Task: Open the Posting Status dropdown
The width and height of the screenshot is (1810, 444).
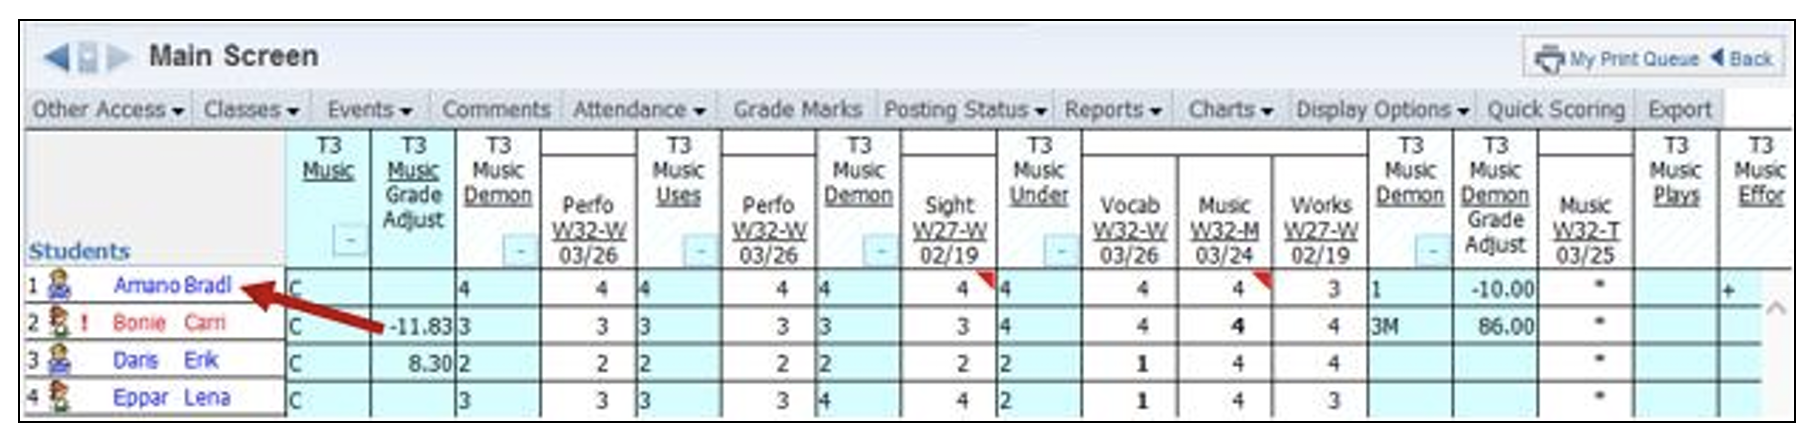Action: click(965, 110)
